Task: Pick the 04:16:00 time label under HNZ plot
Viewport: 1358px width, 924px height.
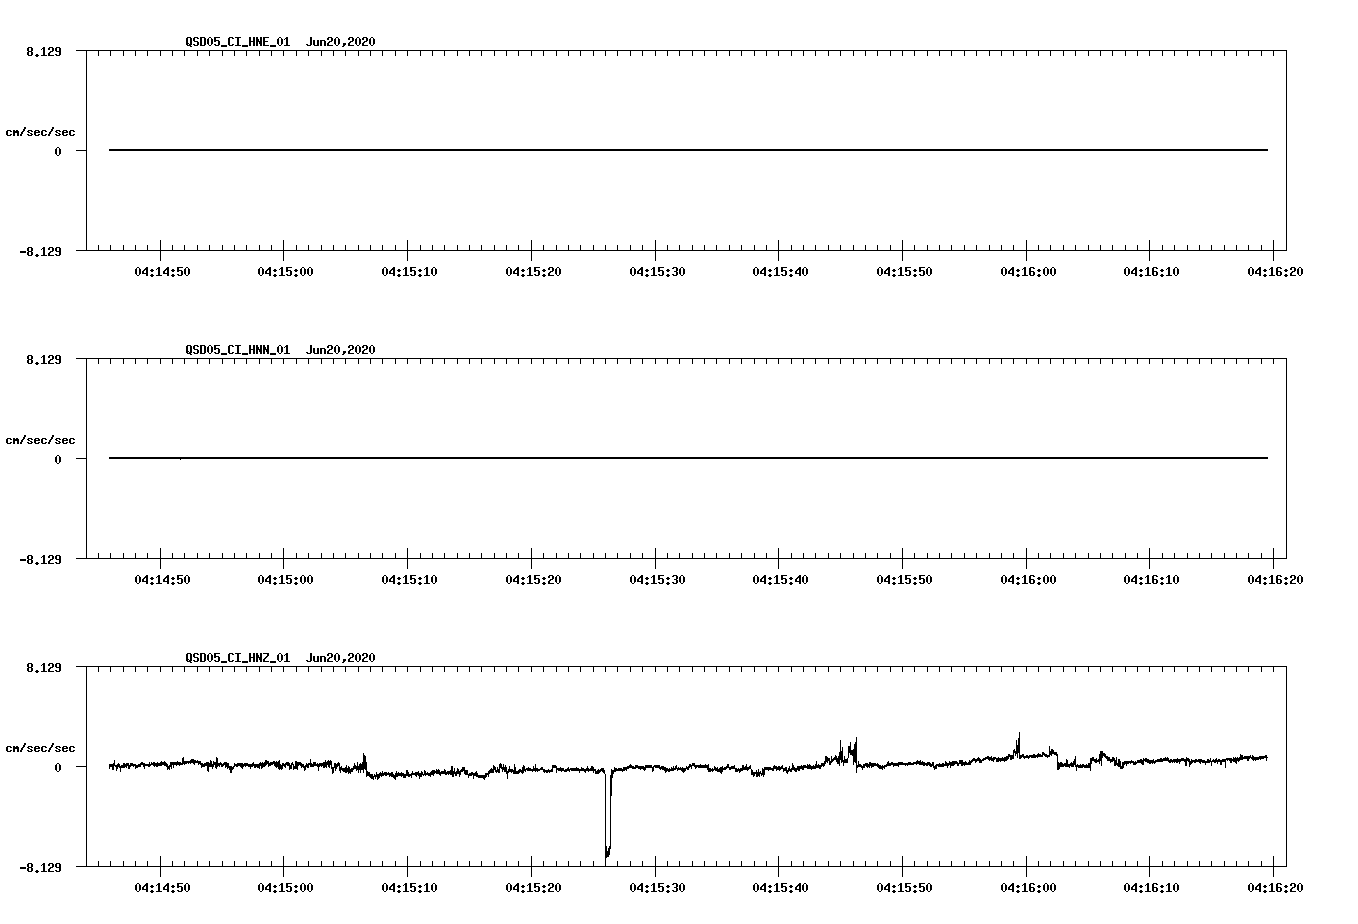Action: (1028, 887)
